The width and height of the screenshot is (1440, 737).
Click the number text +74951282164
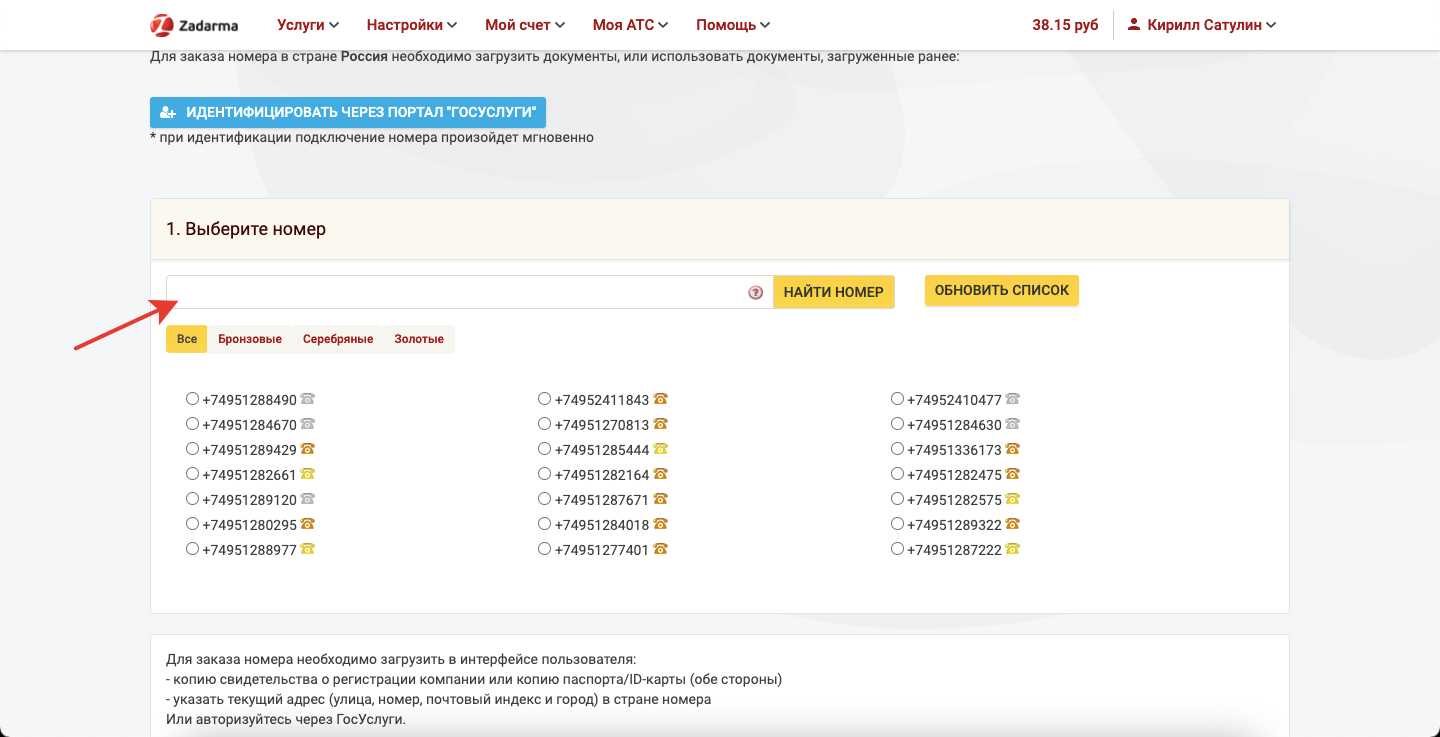coord(602,474)
